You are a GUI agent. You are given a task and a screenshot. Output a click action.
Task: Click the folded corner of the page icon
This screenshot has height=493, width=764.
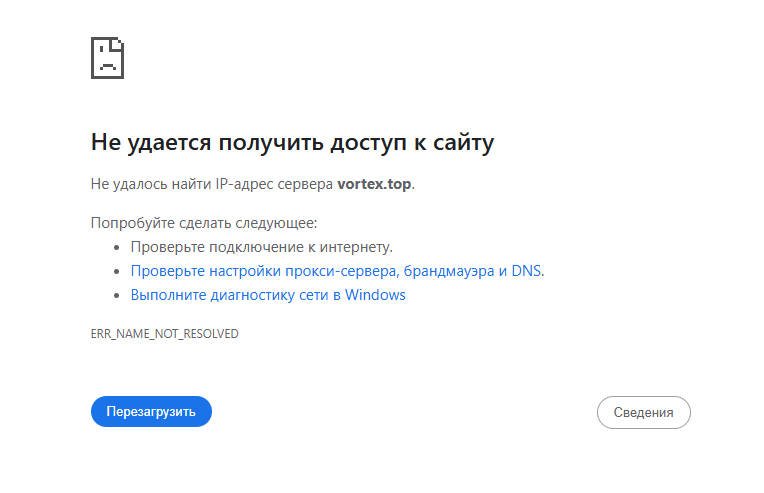click(118, 44)
